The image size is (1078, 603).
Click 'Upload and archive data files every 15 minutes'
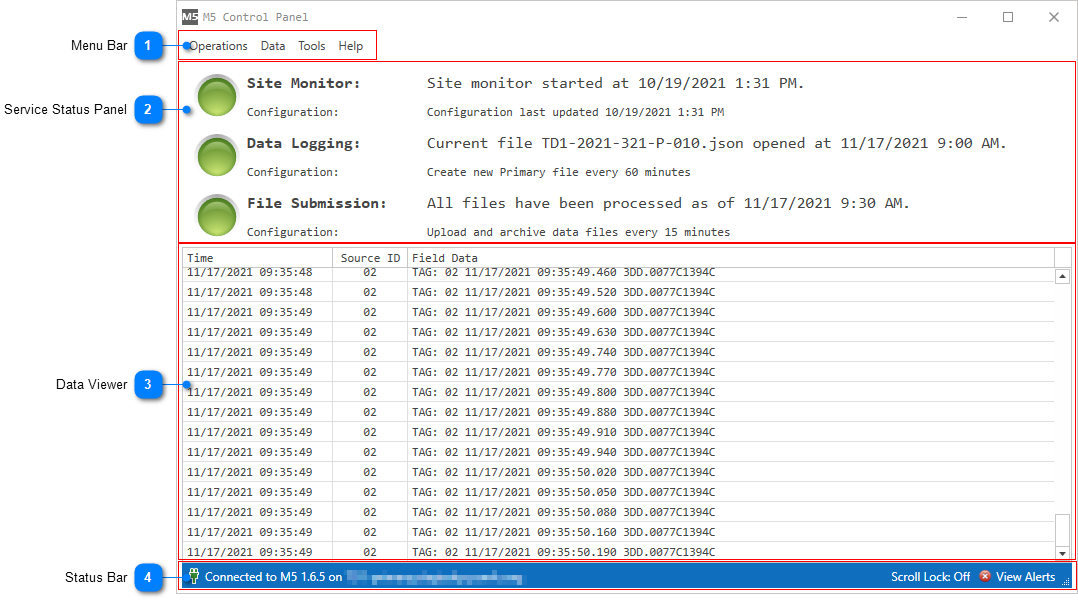[x=578, y=232]
